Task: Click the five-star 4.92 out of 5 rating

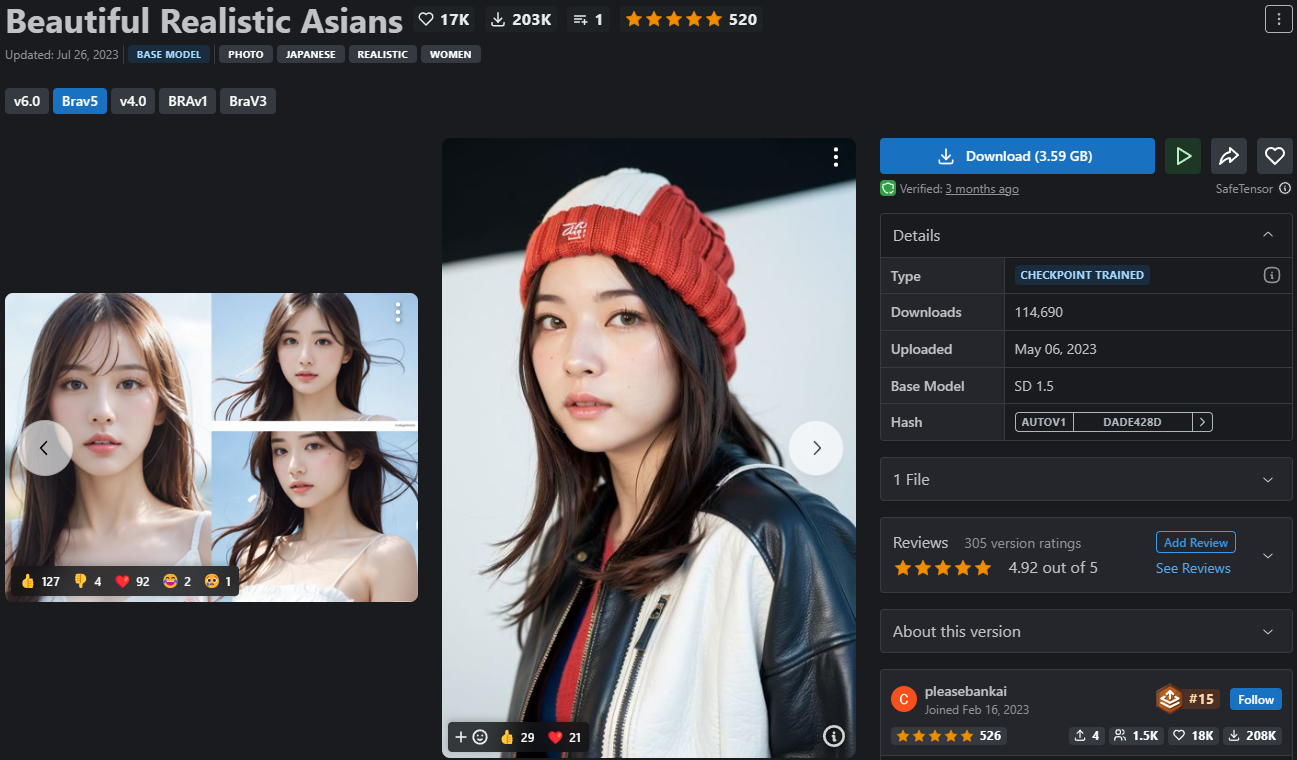Action: click(x=995, y=568)
